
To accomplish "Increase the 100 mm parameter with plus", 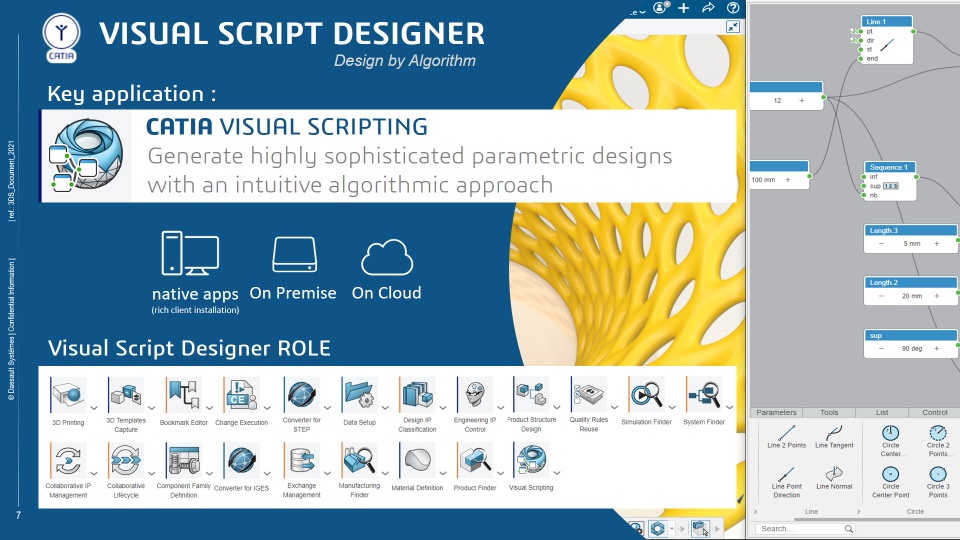I will click(x=788, y=180).
